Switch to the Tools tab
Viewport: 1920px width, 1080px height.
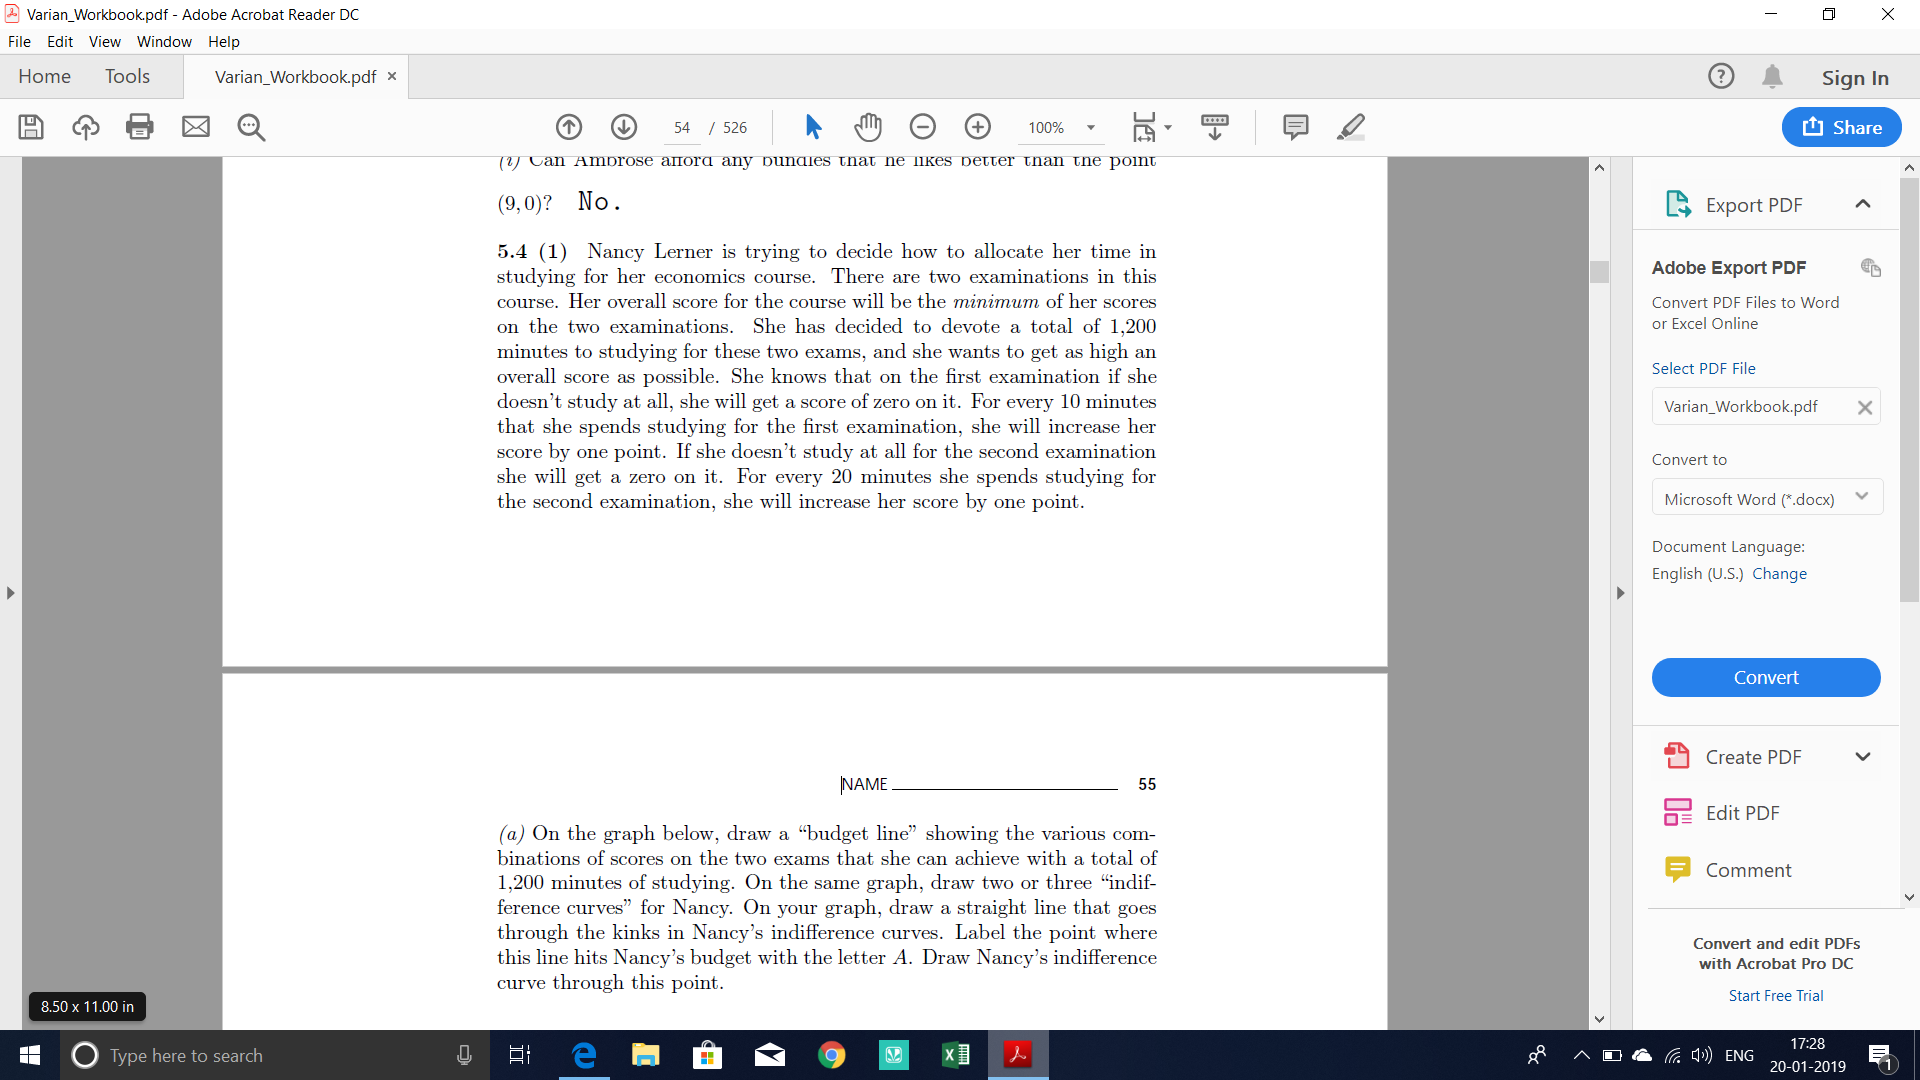click(127, 77)
